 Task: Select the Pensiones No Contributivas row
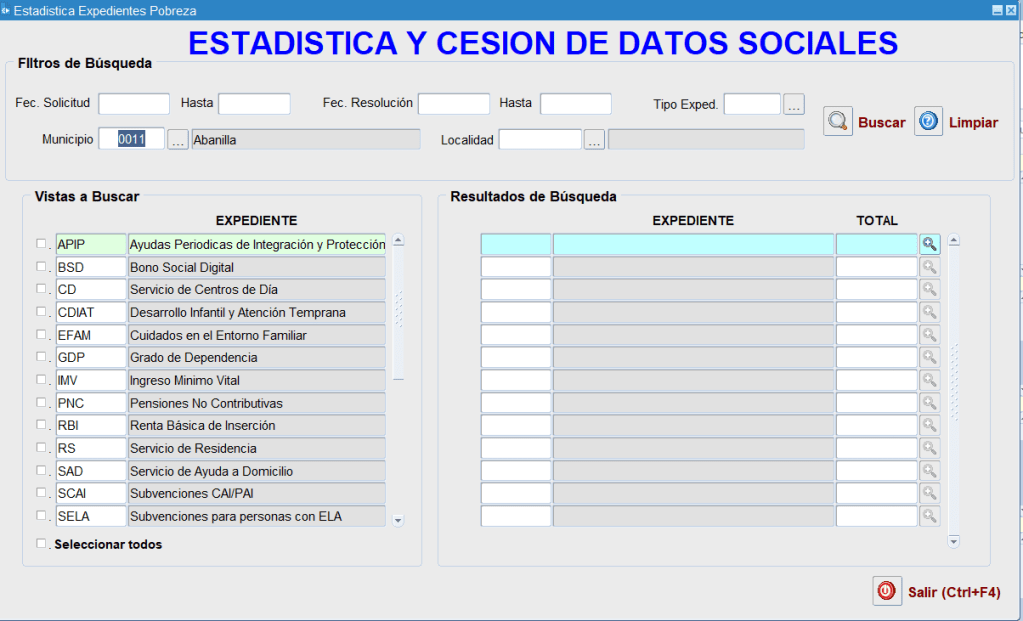(256, 403)
